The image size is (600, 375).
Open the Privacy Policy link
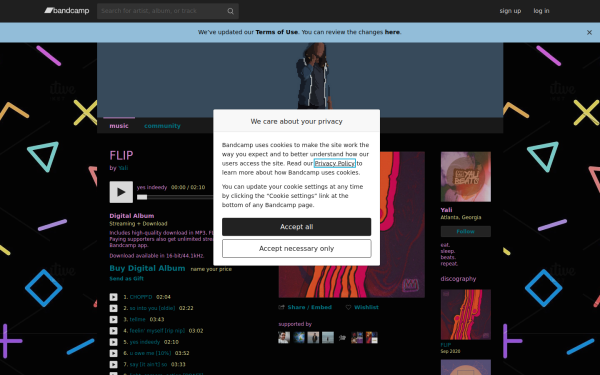pos(335,163)
